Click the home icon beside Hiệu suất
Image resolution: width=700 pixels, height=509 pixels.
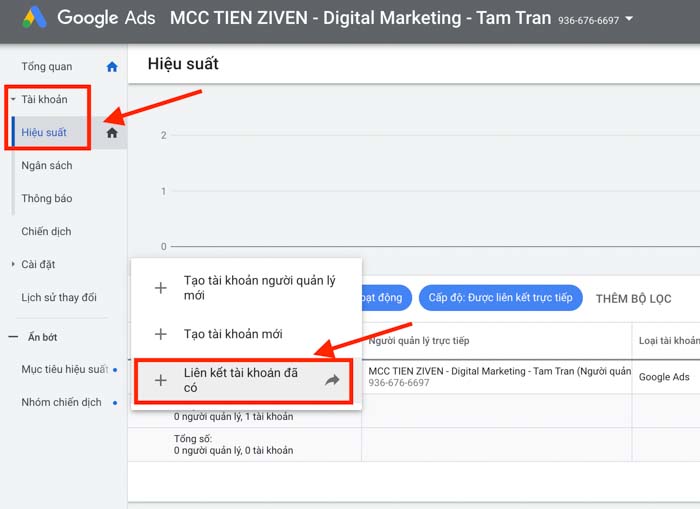112,133
